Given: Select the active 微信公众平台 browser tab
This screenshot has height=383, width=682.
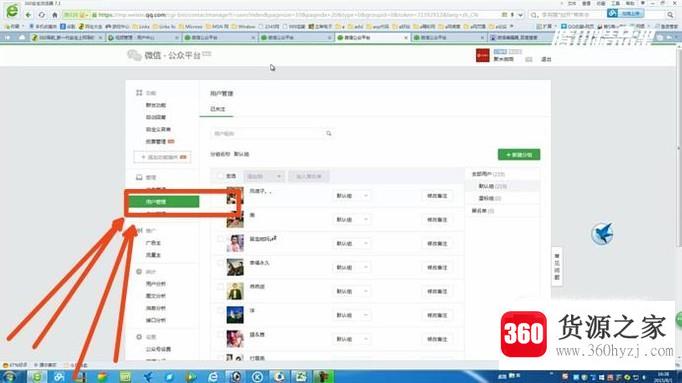Looking at the screenshot, I should tap(373, 38).
